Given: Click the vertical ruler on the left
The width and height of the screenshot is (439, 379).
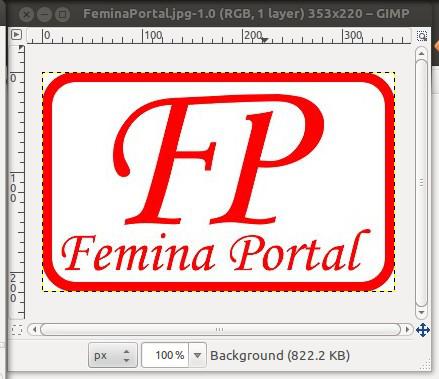Looking at the screenshot, I should click(x=17, y=183).
